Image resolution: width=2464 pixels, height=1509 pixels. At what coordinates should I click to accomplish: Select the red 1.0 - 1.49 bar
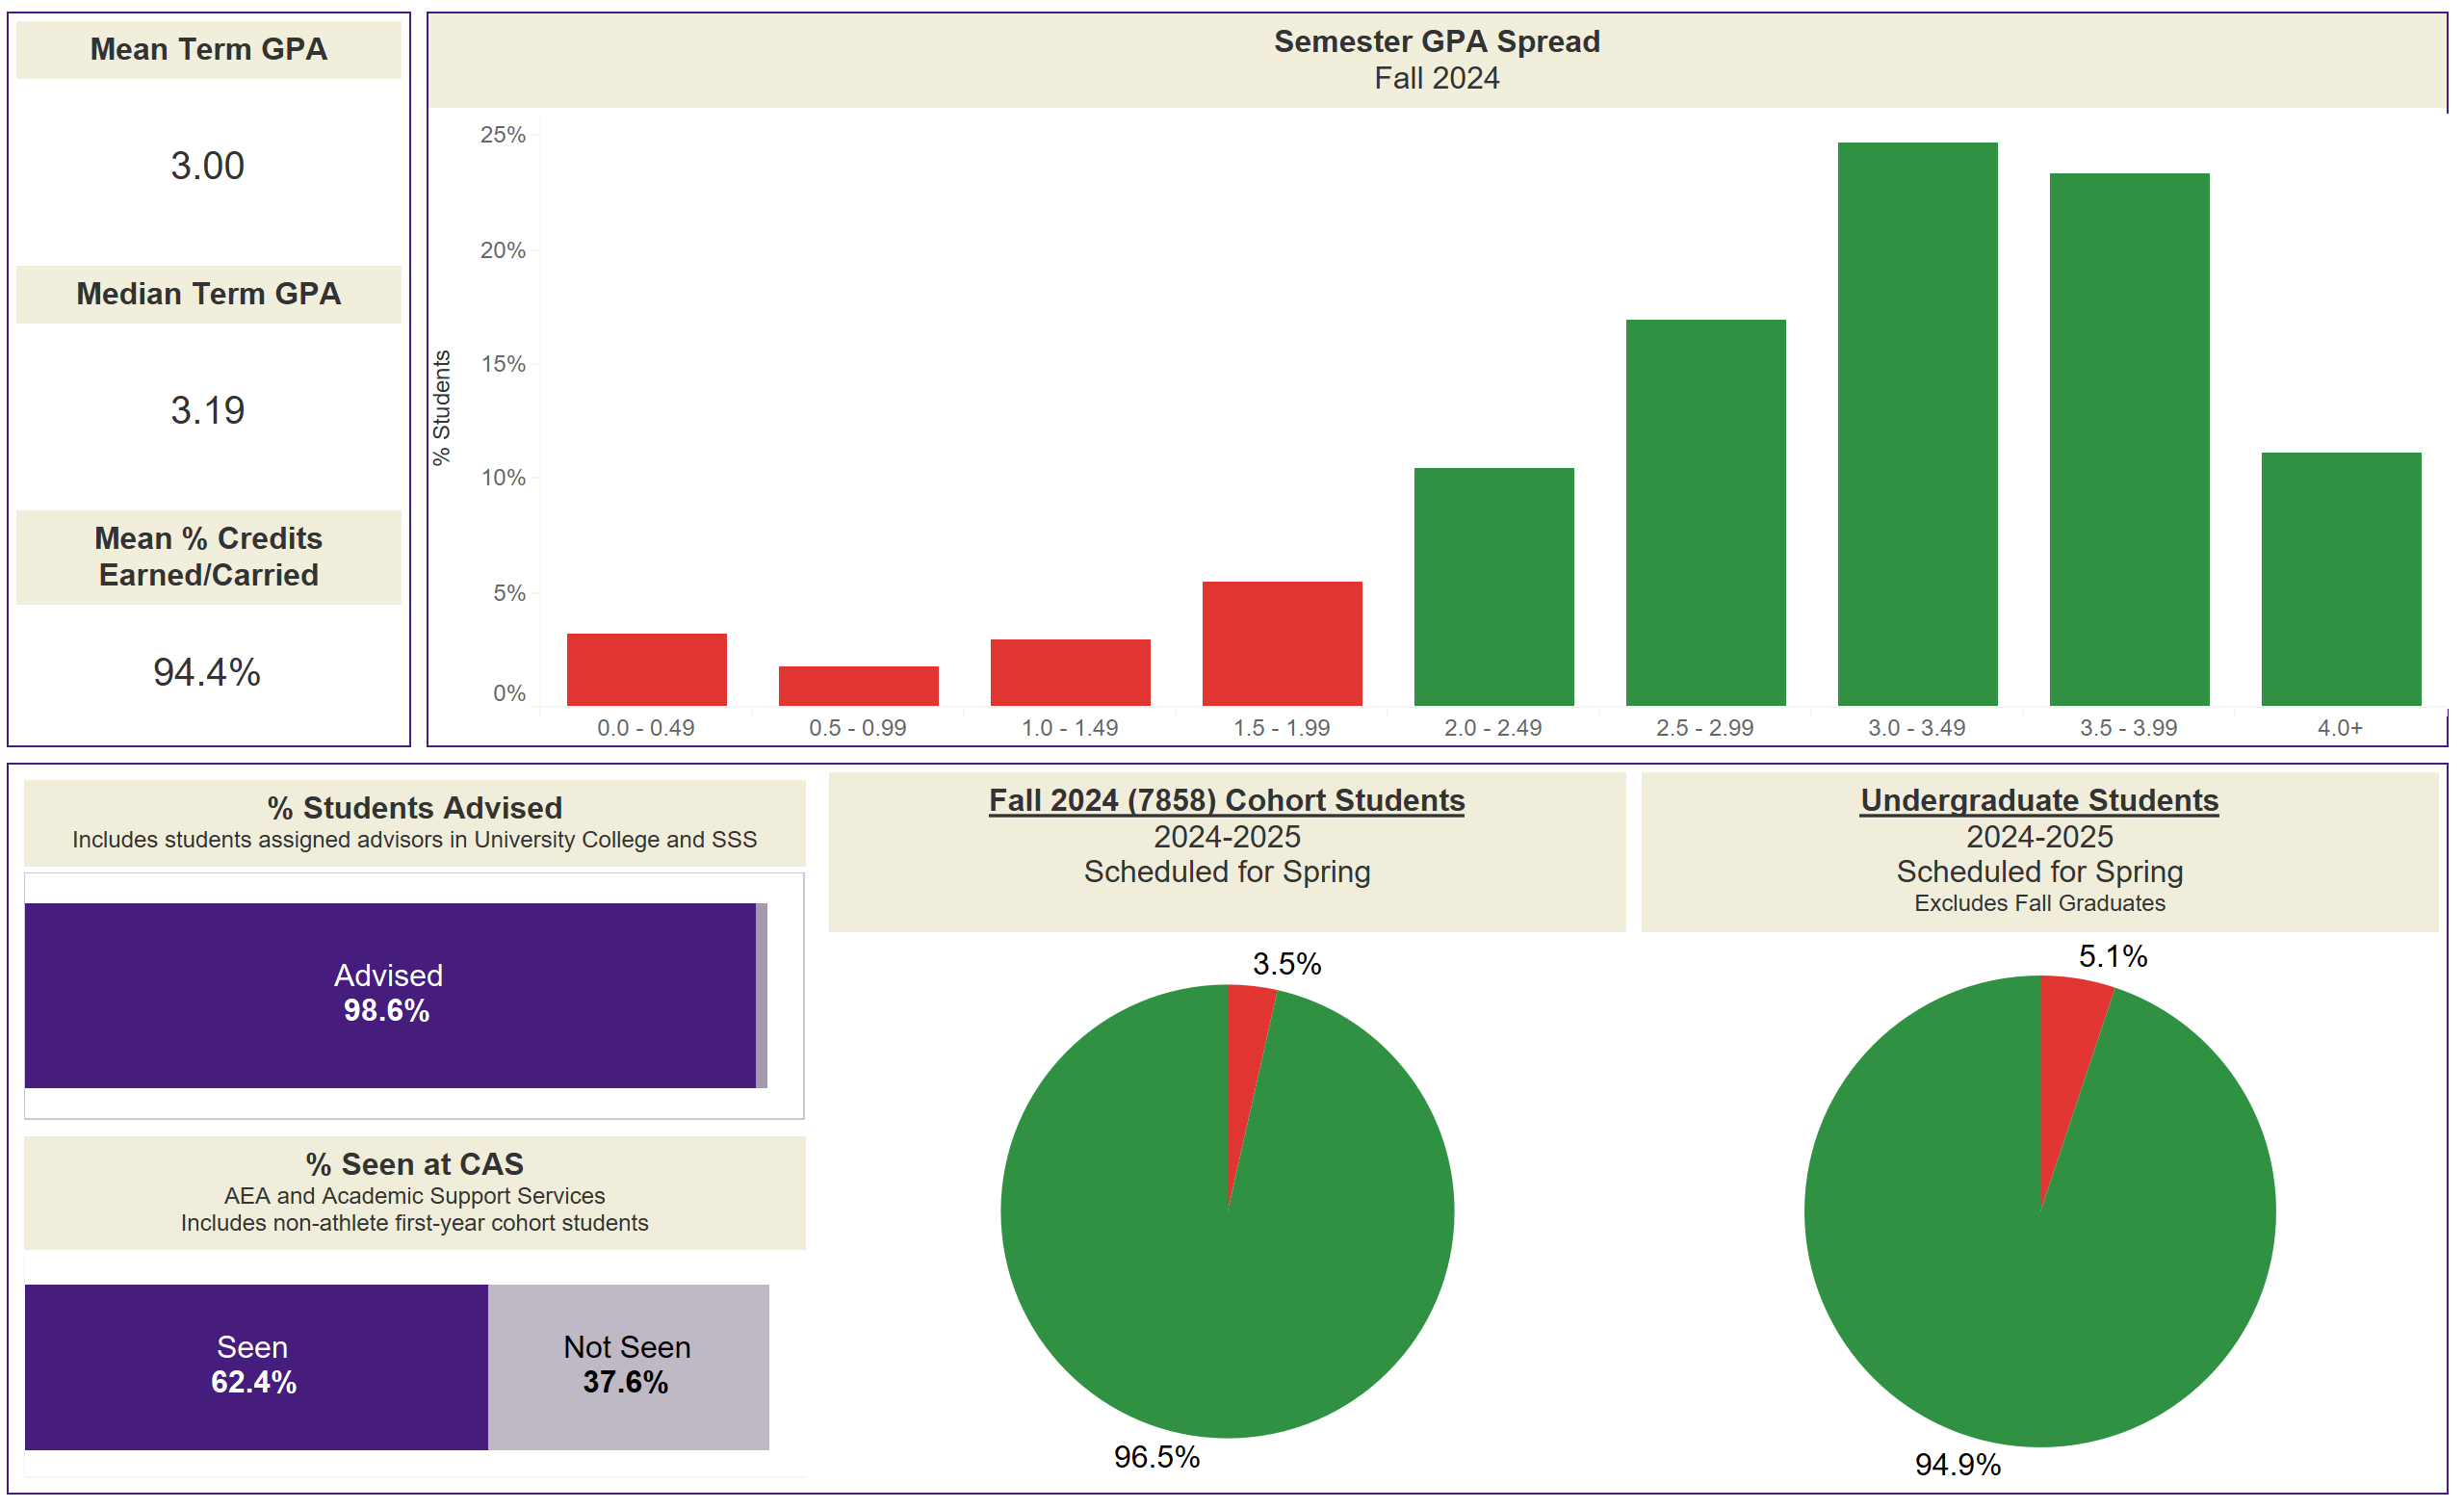[x=1070, y=673]
